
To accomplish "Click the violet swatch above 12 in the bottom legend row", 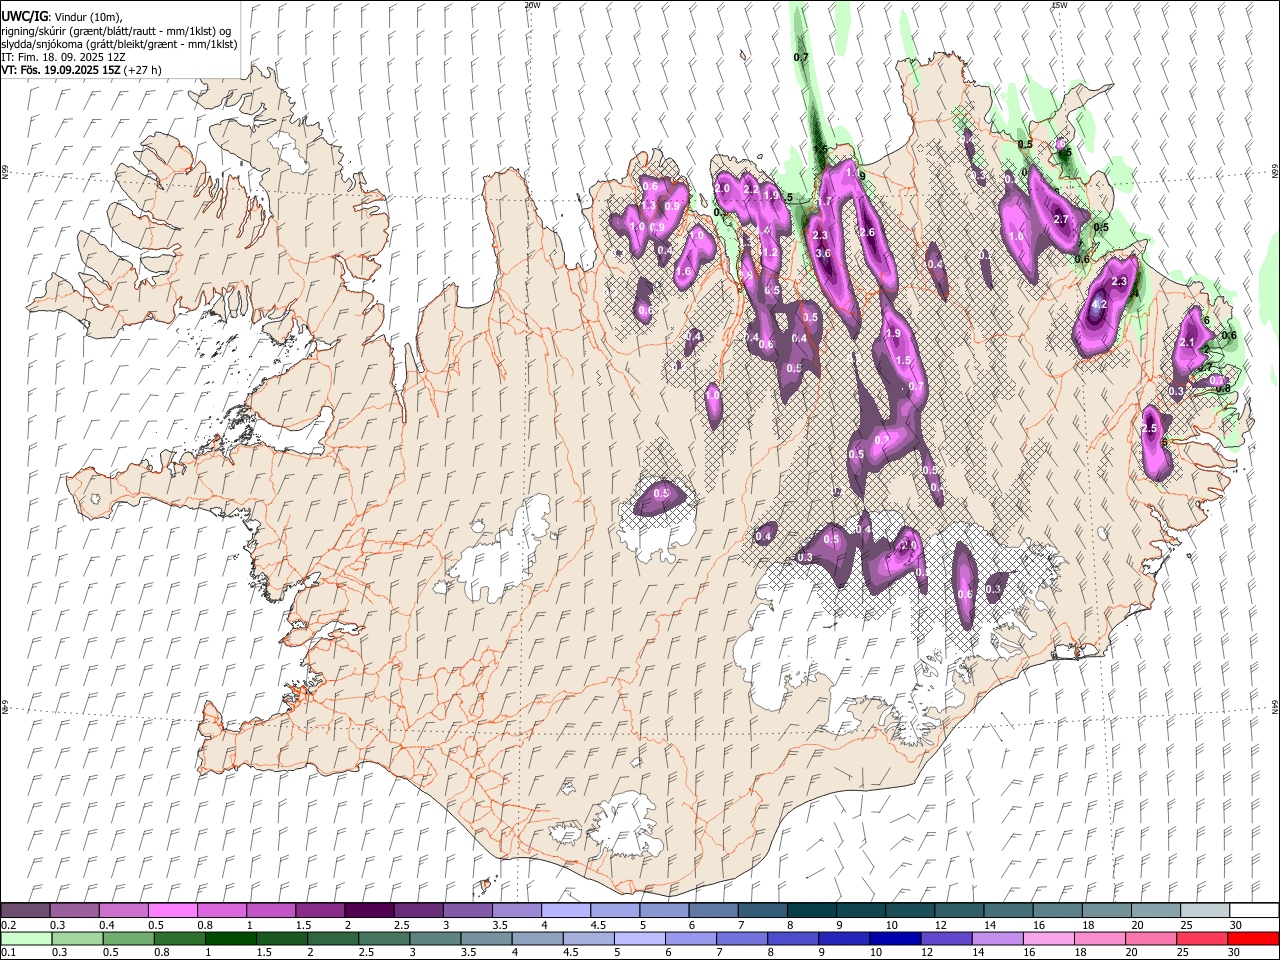I will (x=944, y=939).
